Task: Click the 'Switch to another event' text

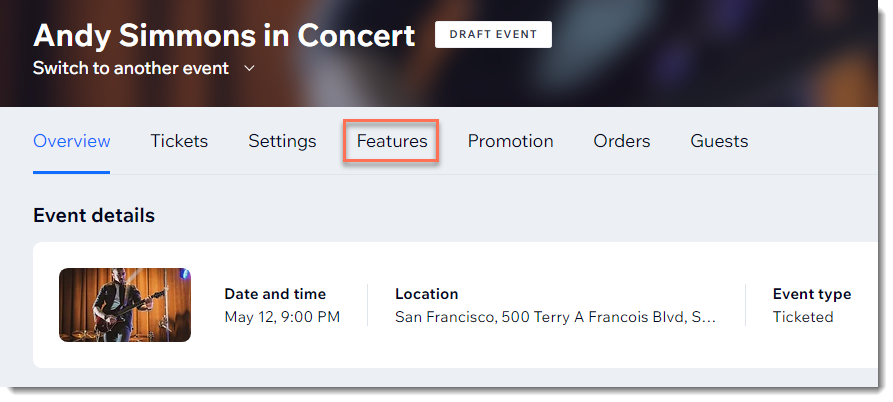Action: [131, 68]
